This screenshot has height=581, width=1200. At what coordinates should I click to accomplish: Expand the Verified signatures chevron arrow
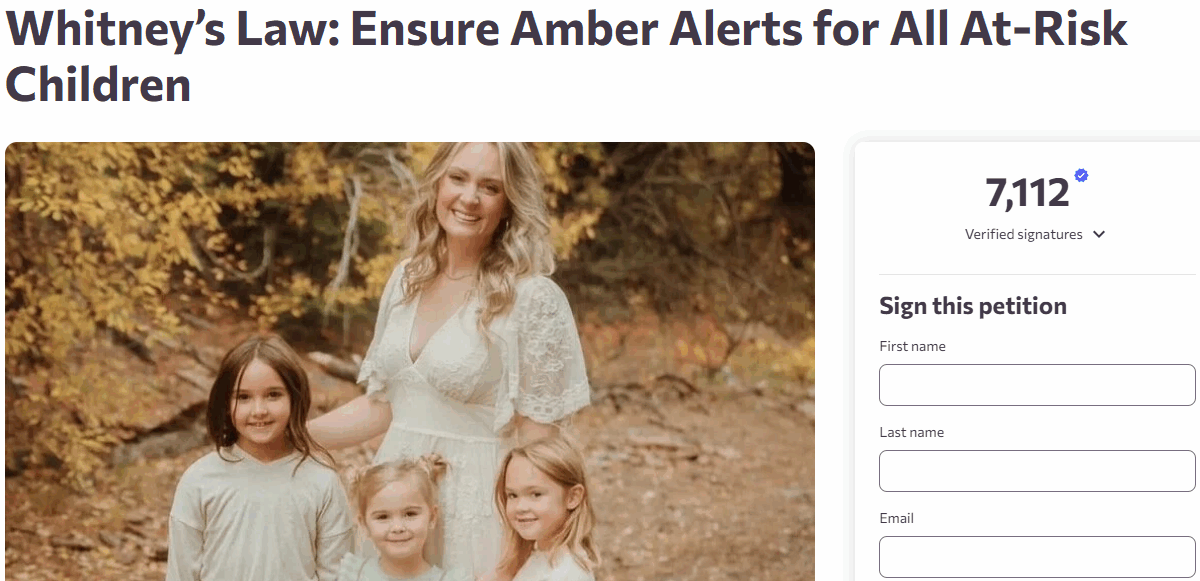[x=1099, y=234]
